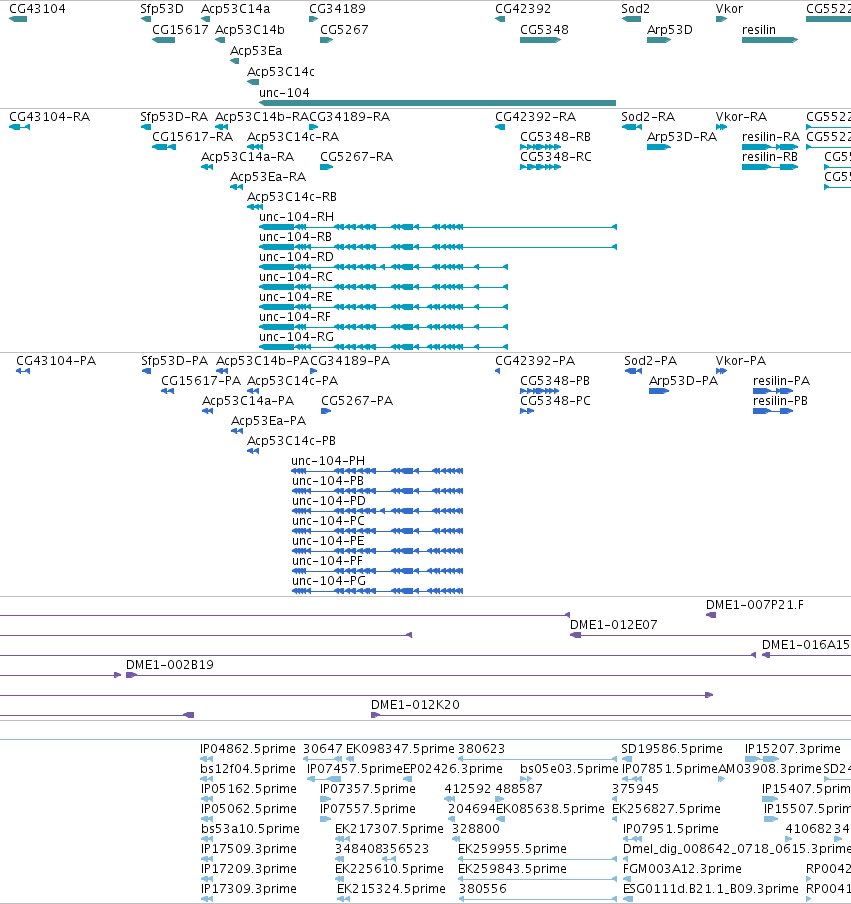Select the Vkor gene label
Screen dimensions: 851x904
pos(729,9)
